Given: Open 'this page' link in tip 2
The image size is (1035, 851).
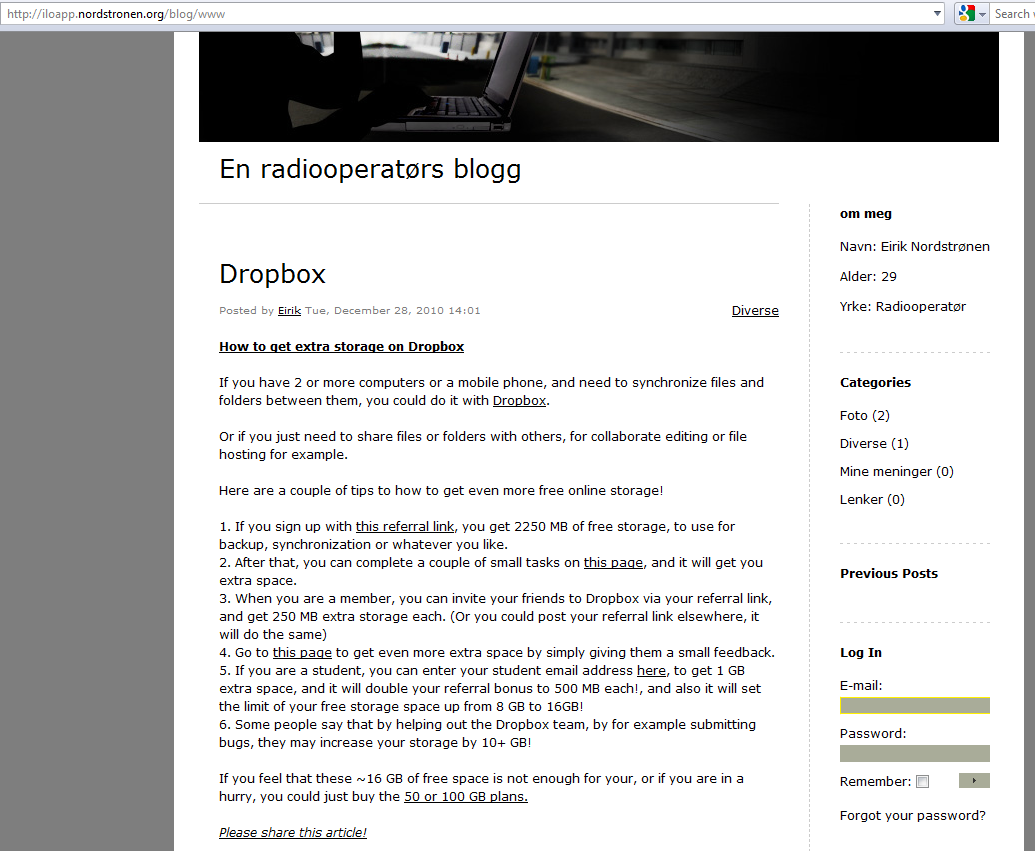Looking at the screenshot, I should click(x=613, y=562).
